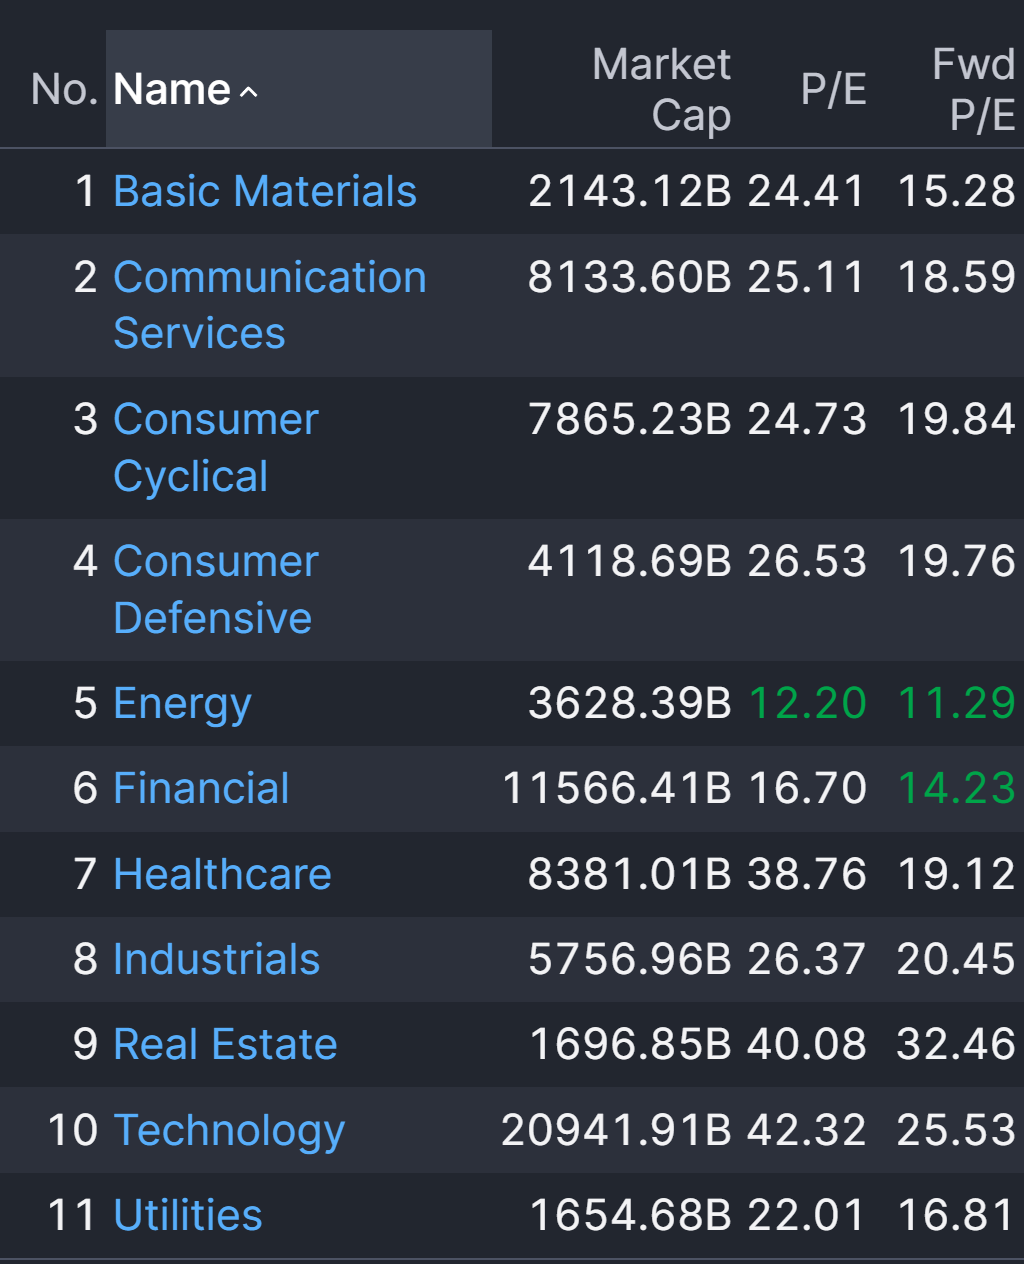Click the sort arrow beside Name
1024x1264 pixels.
coord(249,92)
